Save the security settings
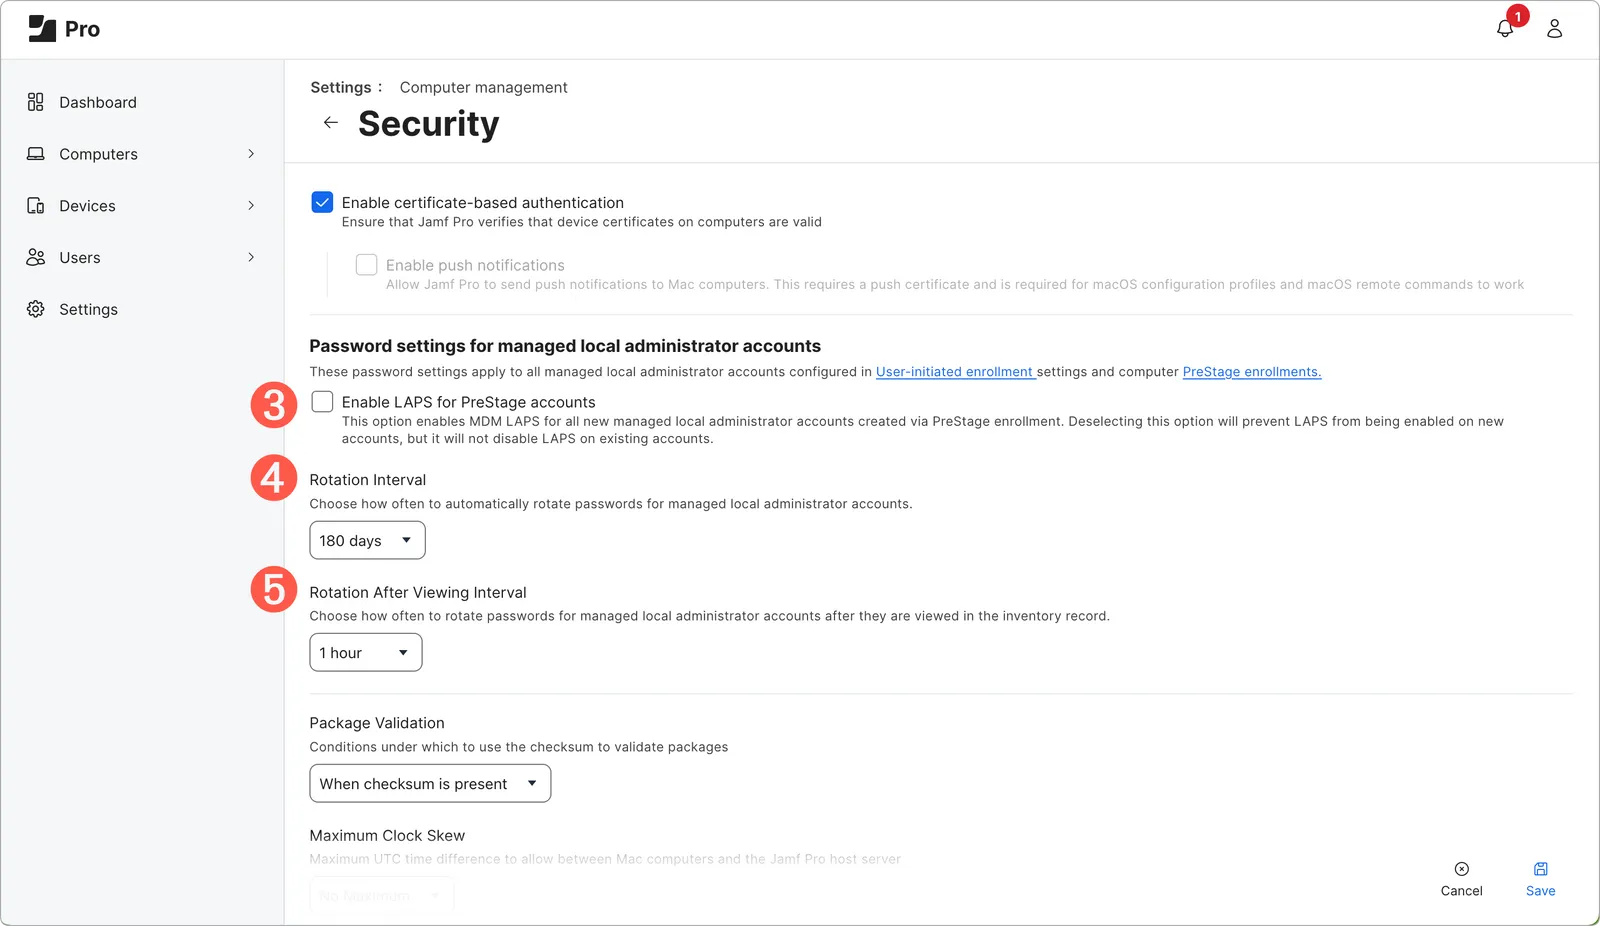This screenshot has height=926, width=1600. point(1540,878)
